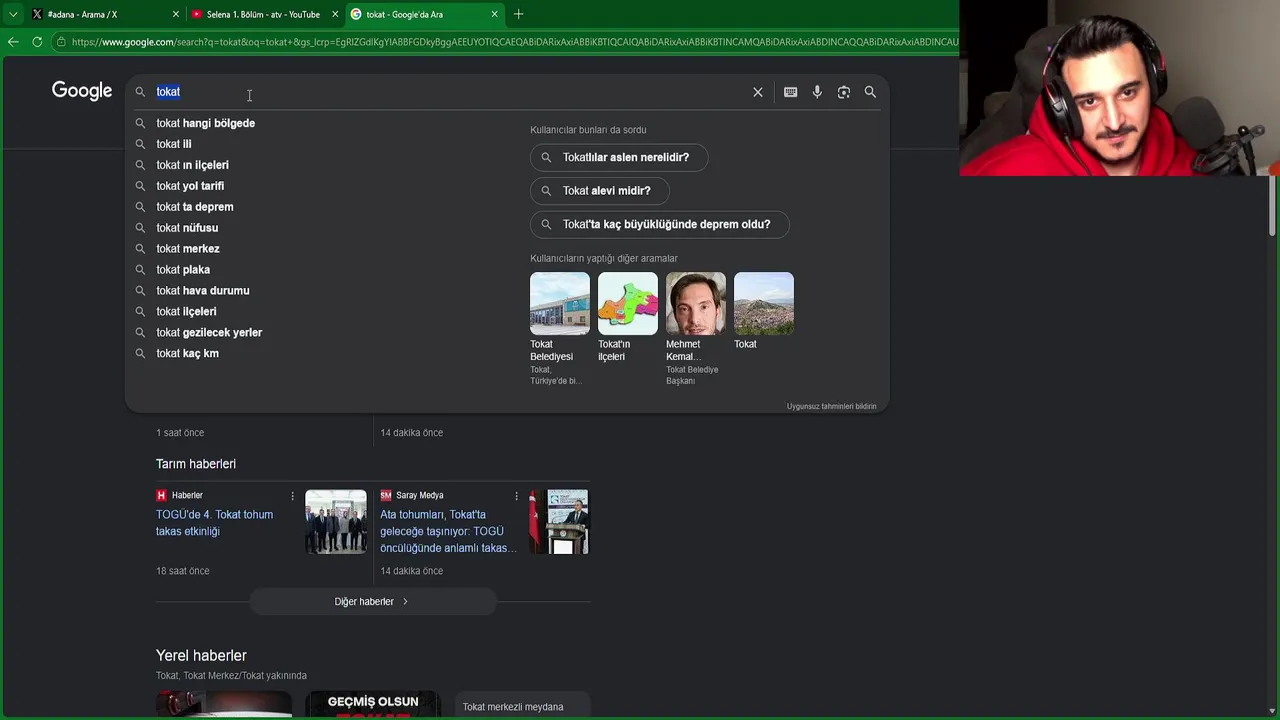Pick suggestion tokat nüfusu
Image resolution: width=1280 pixels, height=720 pixels.
pyautogui.click(x=187, y=228)
